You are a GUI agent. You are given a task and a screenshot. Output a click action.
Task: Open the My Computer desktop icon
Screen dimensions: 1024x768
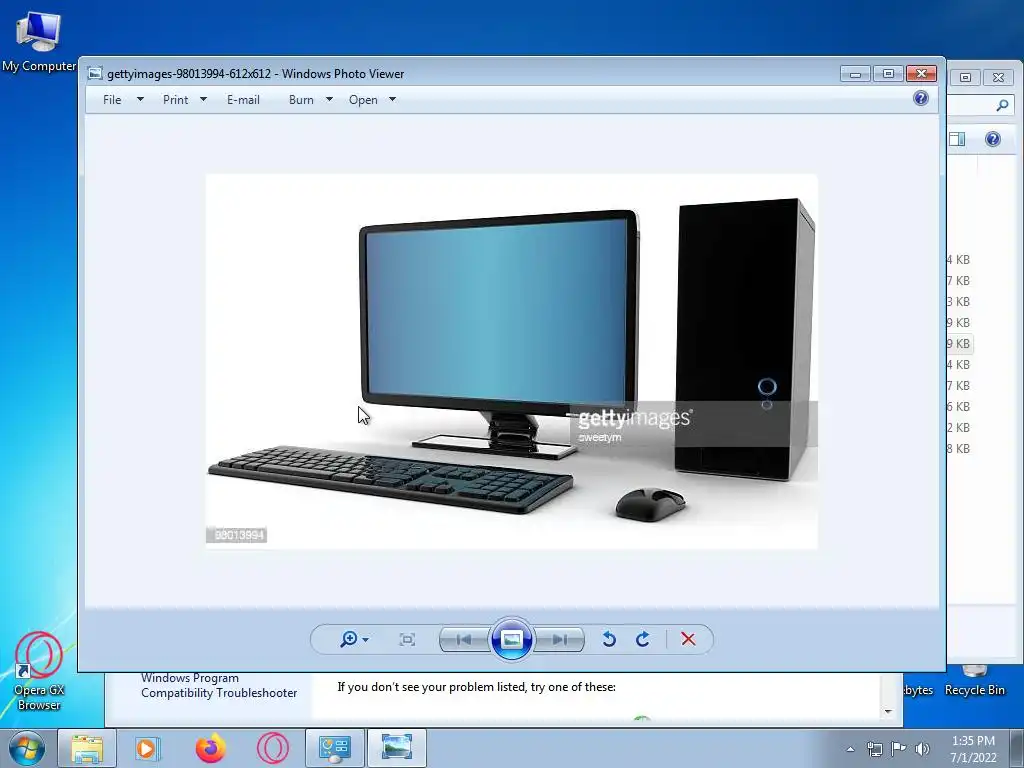tap(39, 43)
